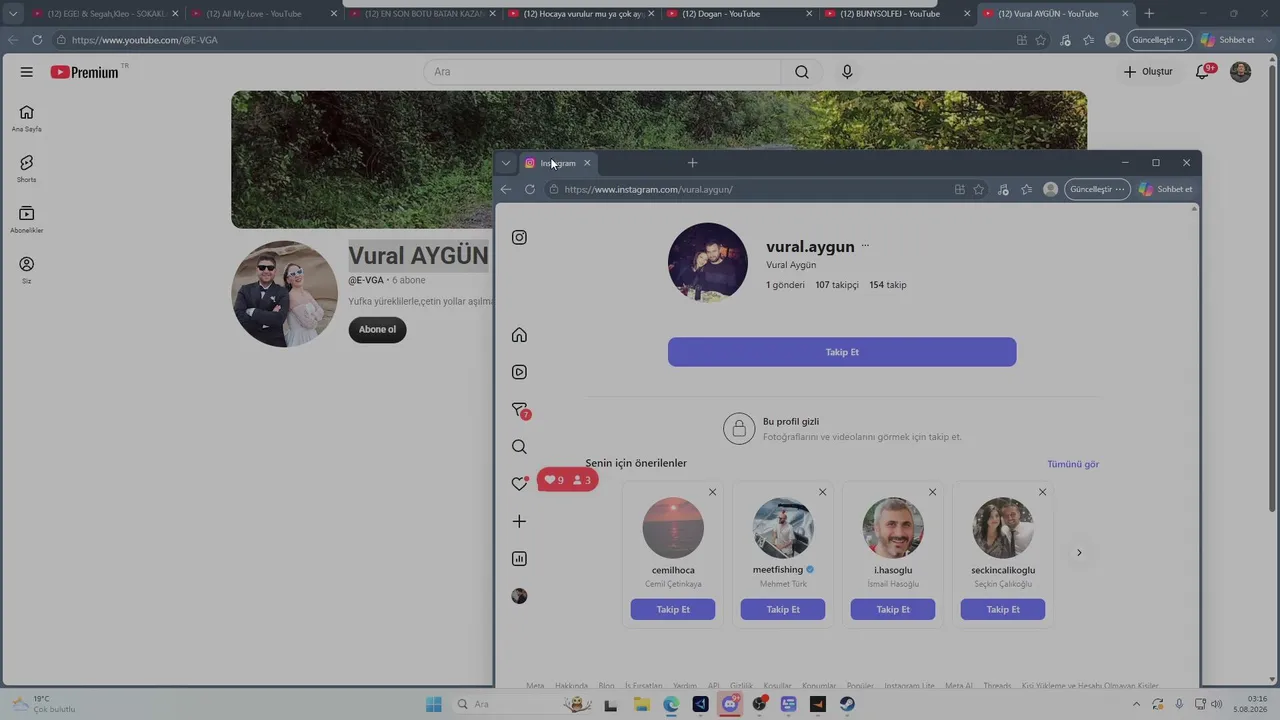Open tab list dropdown in Instagram window

click(506, 163)
